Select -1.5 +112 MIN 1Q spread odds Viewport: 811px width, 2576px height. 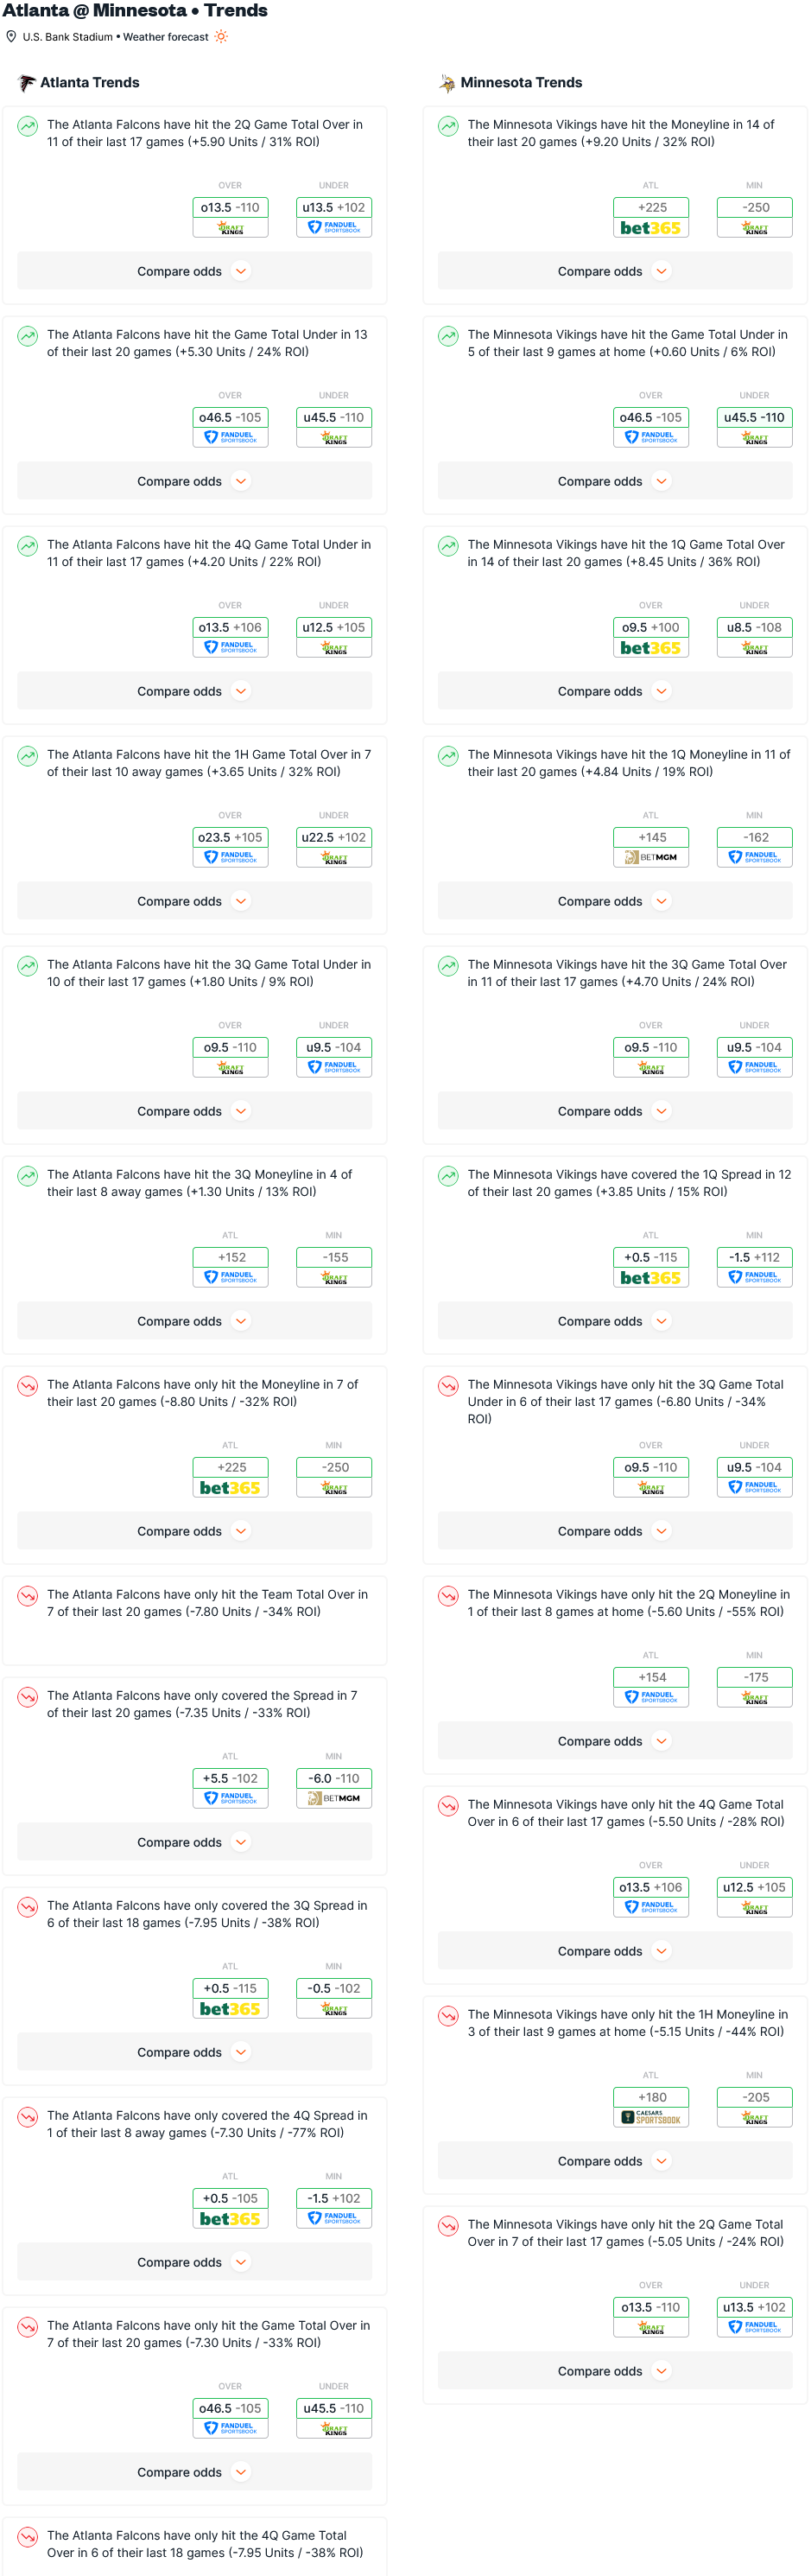pos(755,1258)
